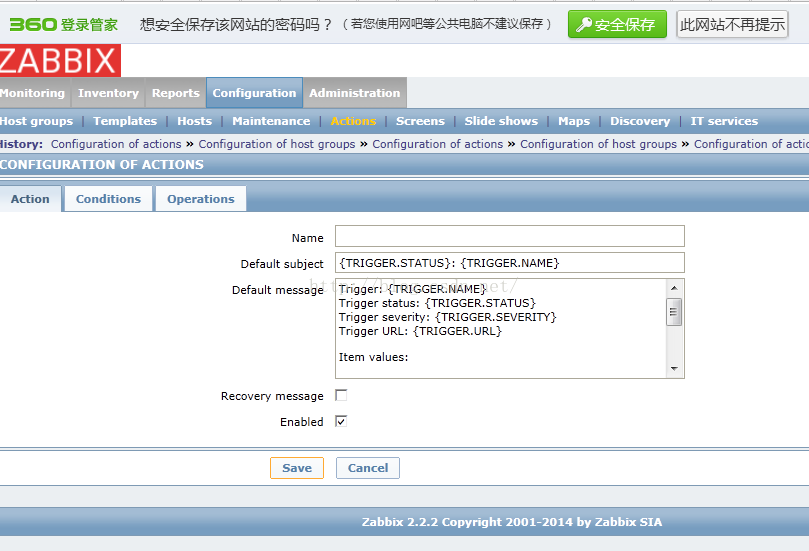Click first history link Configuration of host groups
Screen dimensions: 809x551
click(x=277, y=144)
